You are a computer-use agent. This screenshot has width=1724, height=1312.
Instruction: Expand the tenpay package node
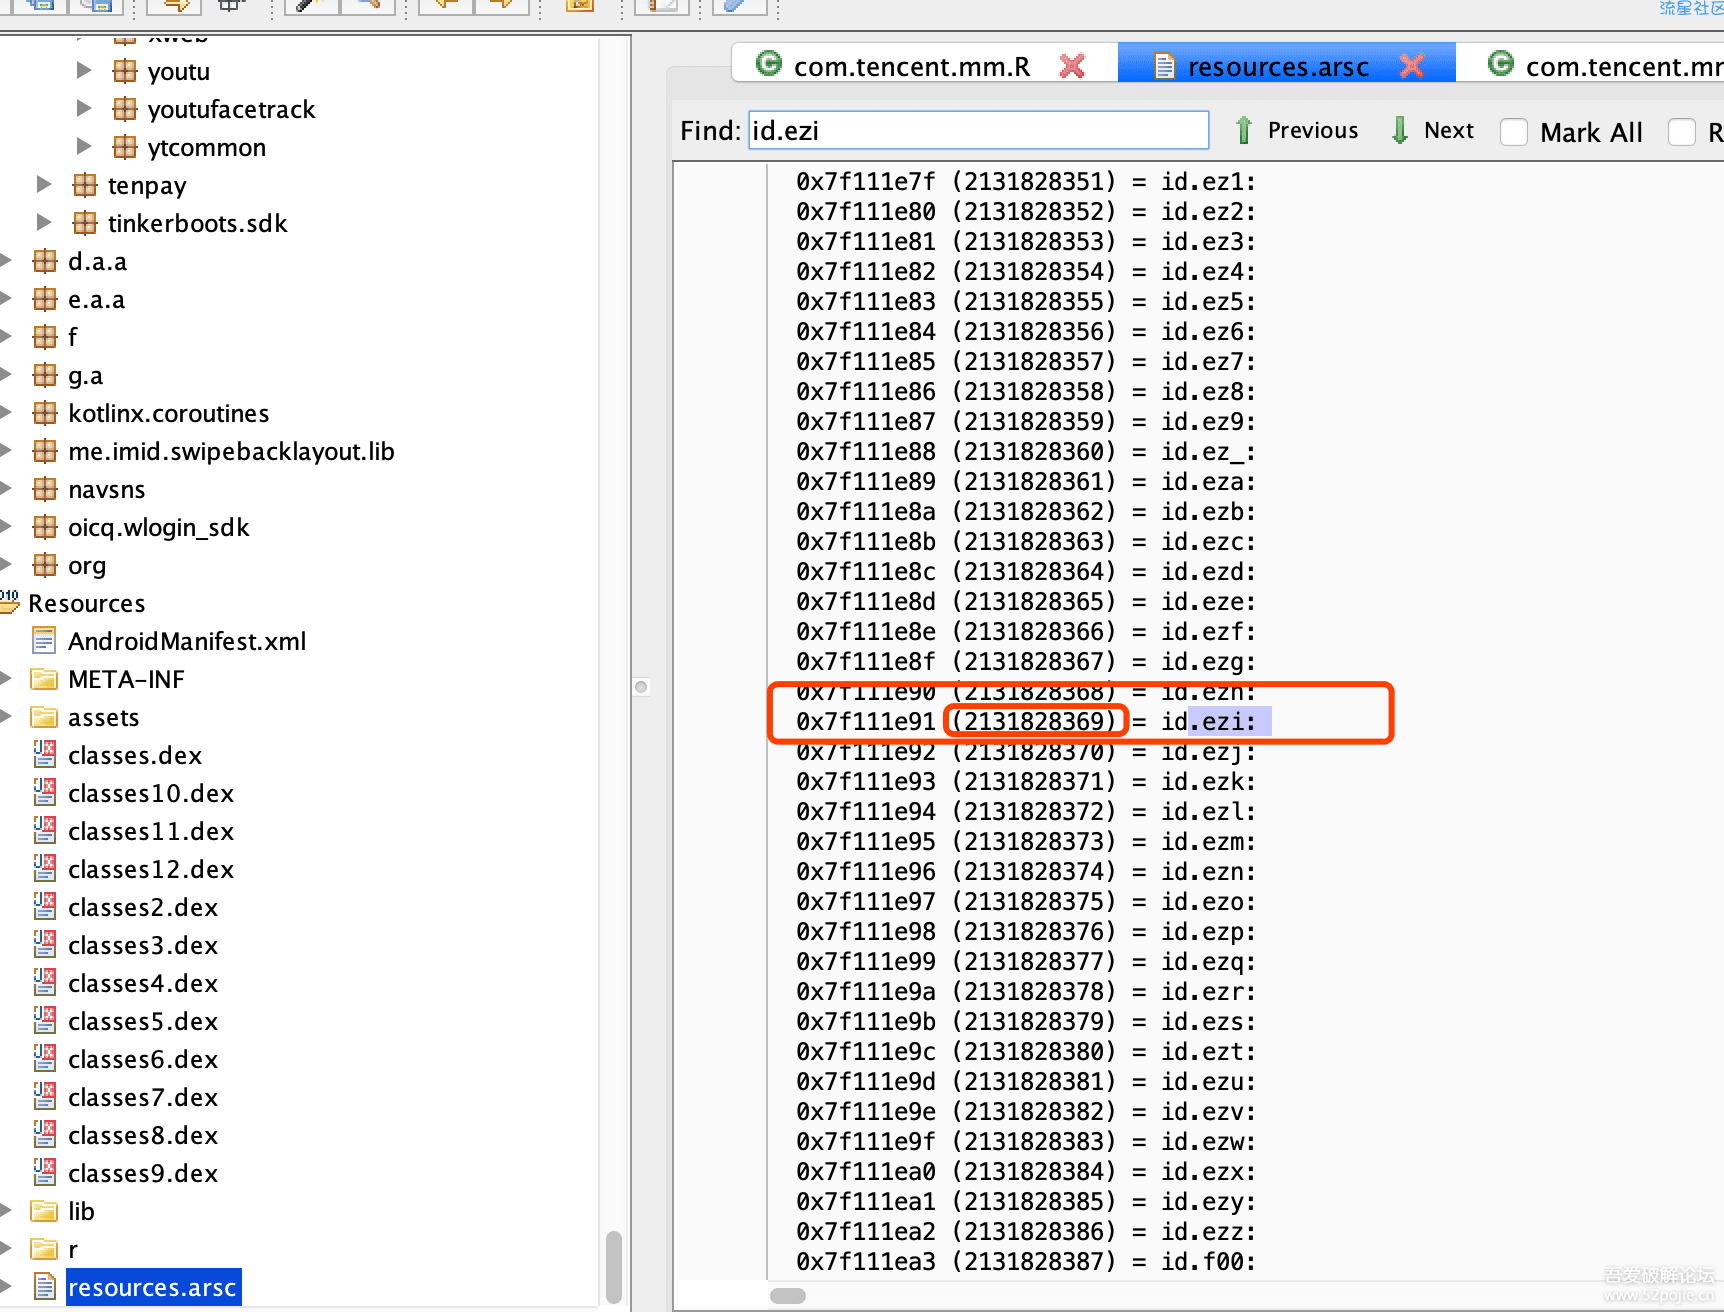point(44,184)
